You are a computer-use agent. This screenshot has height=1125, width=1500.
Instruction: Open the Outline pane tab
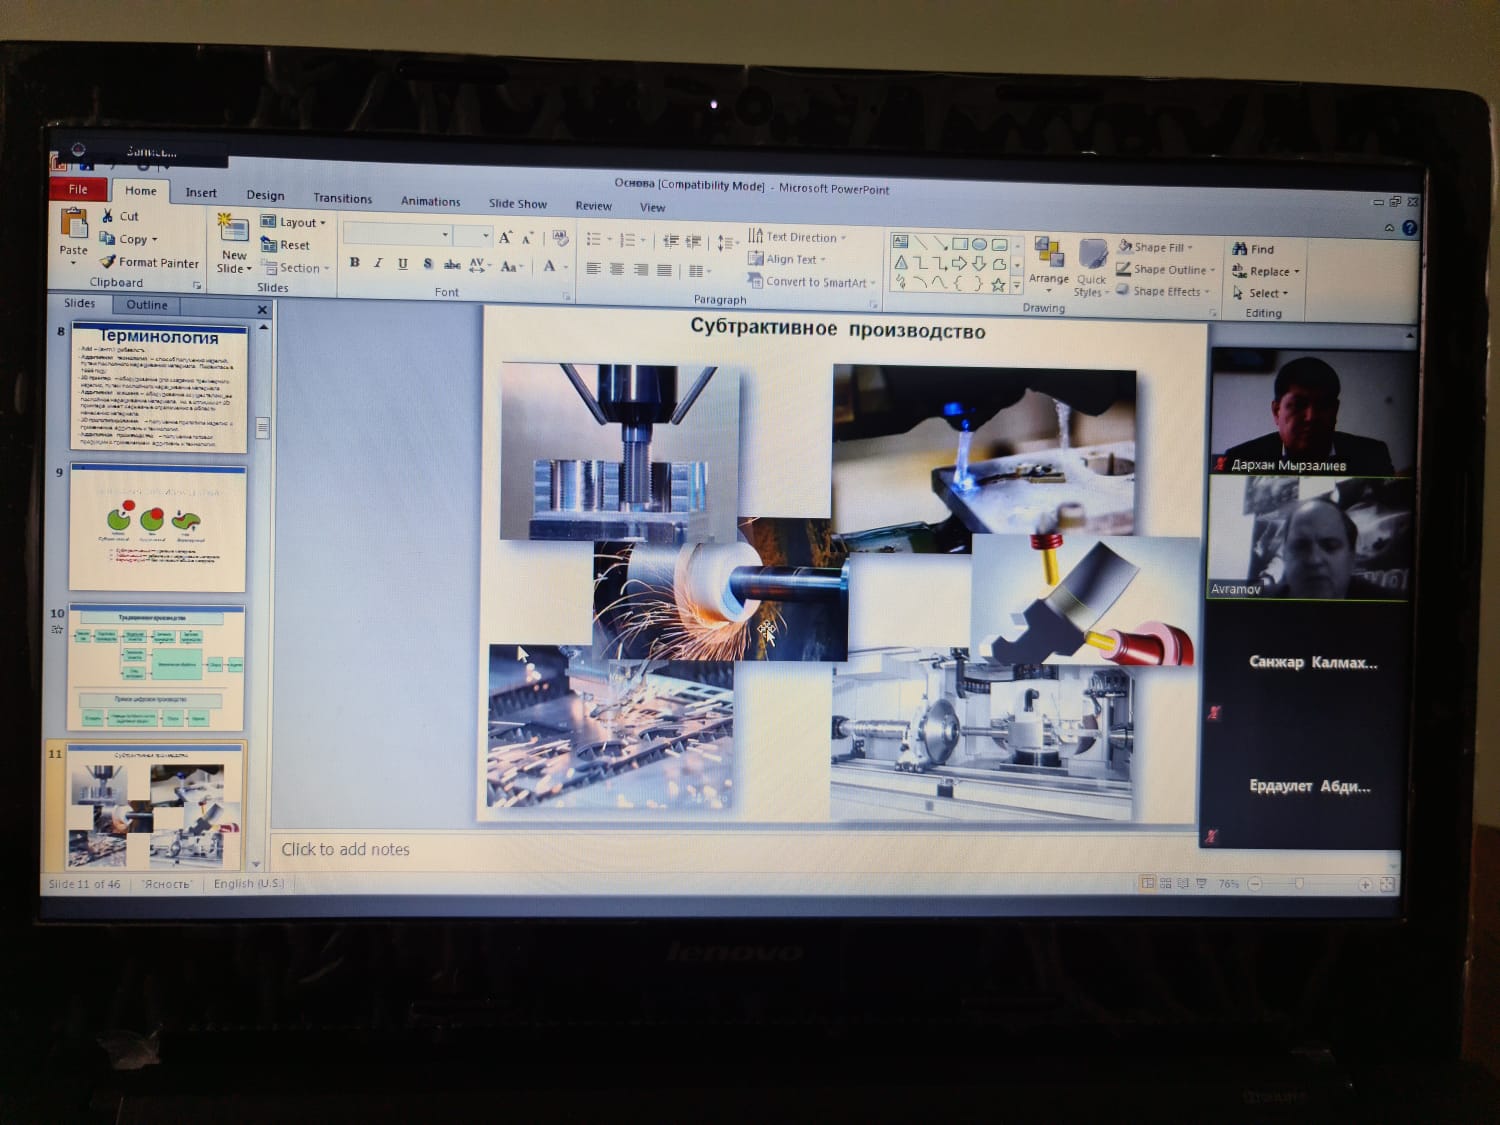(x=146, y=305)
